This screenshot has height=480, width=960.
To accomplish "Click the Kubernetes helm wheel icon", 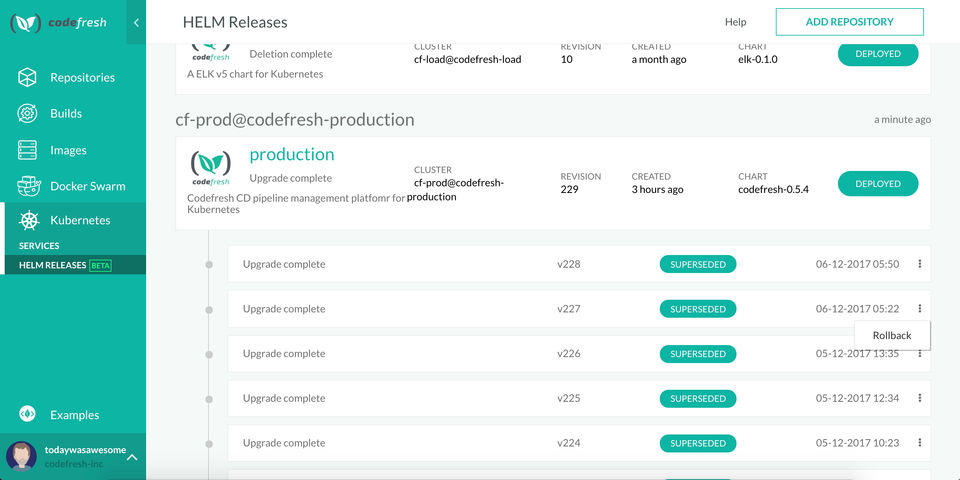I will [28, 221].
